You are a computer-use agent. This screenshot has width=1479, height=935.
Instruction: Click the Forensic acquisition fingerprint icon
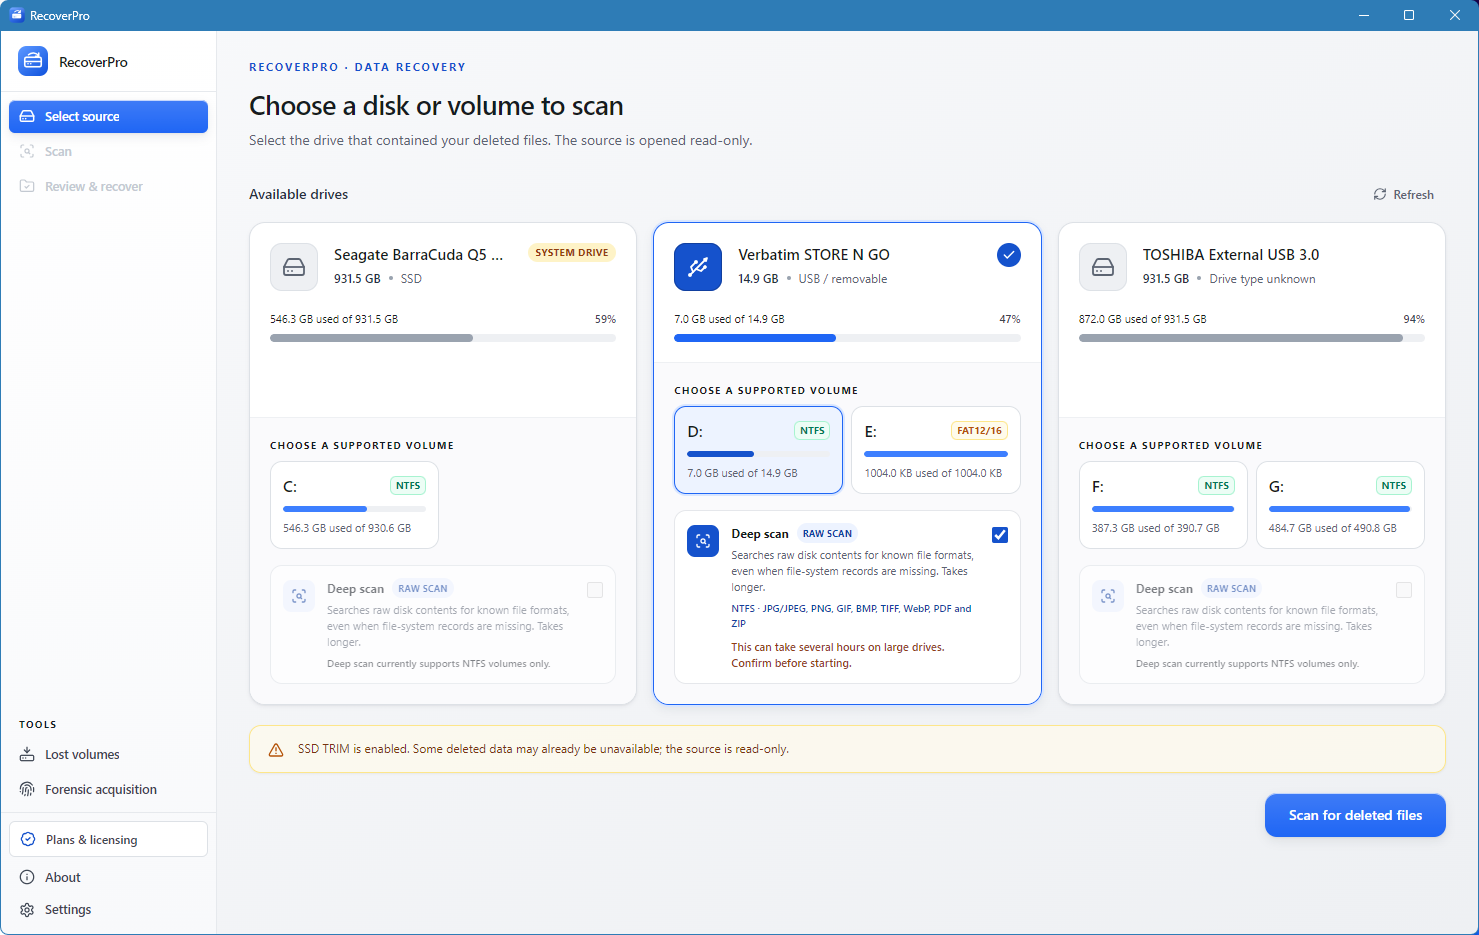click(27, 789)
